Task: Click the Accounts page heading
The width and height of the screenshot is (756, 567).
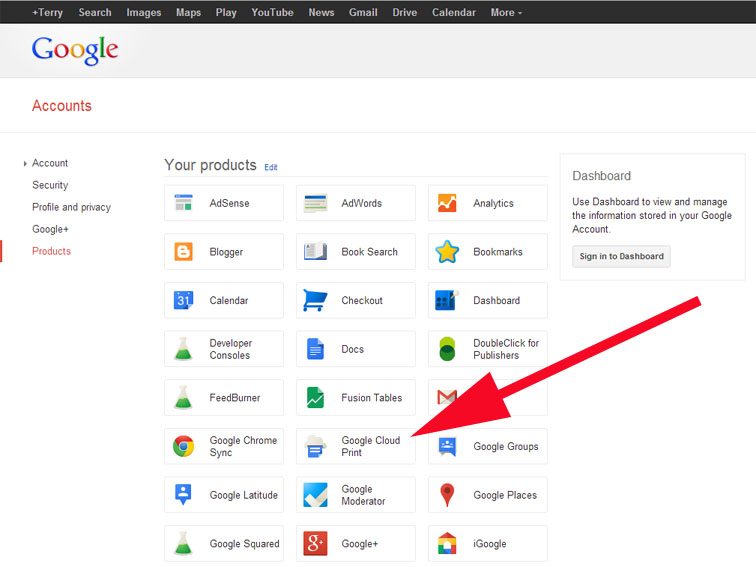Action: pyautogui.click(x=62, y=106)
